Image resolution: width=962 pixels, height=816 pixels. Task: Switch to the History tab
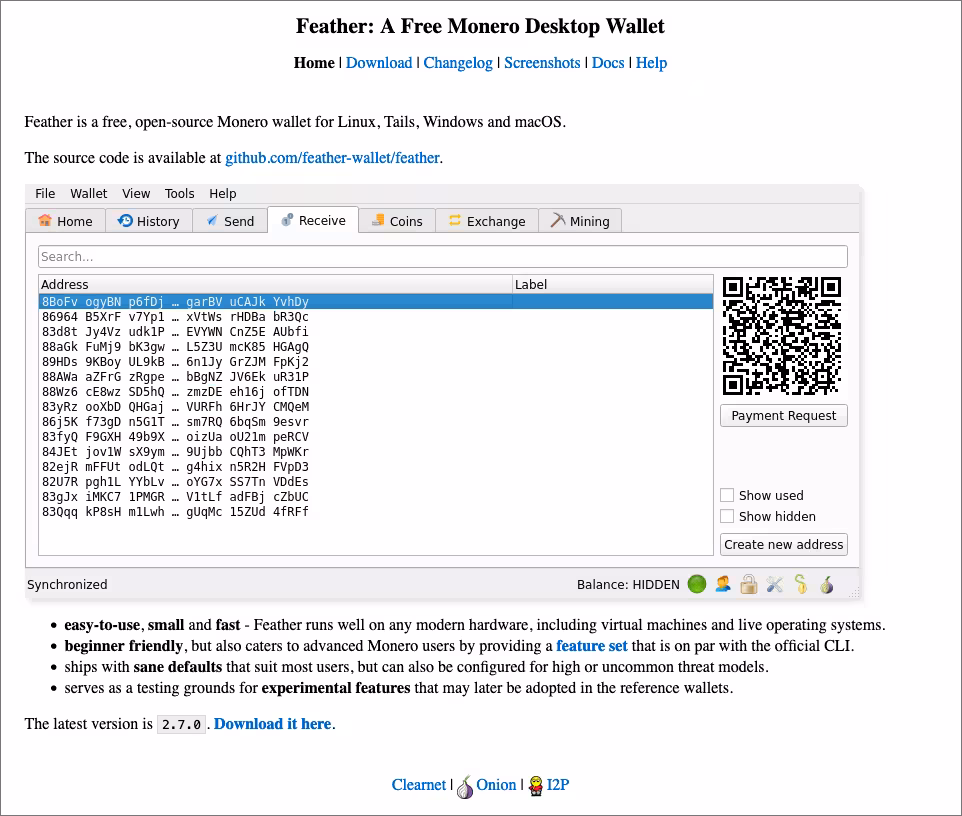click(x=149, y=221)
